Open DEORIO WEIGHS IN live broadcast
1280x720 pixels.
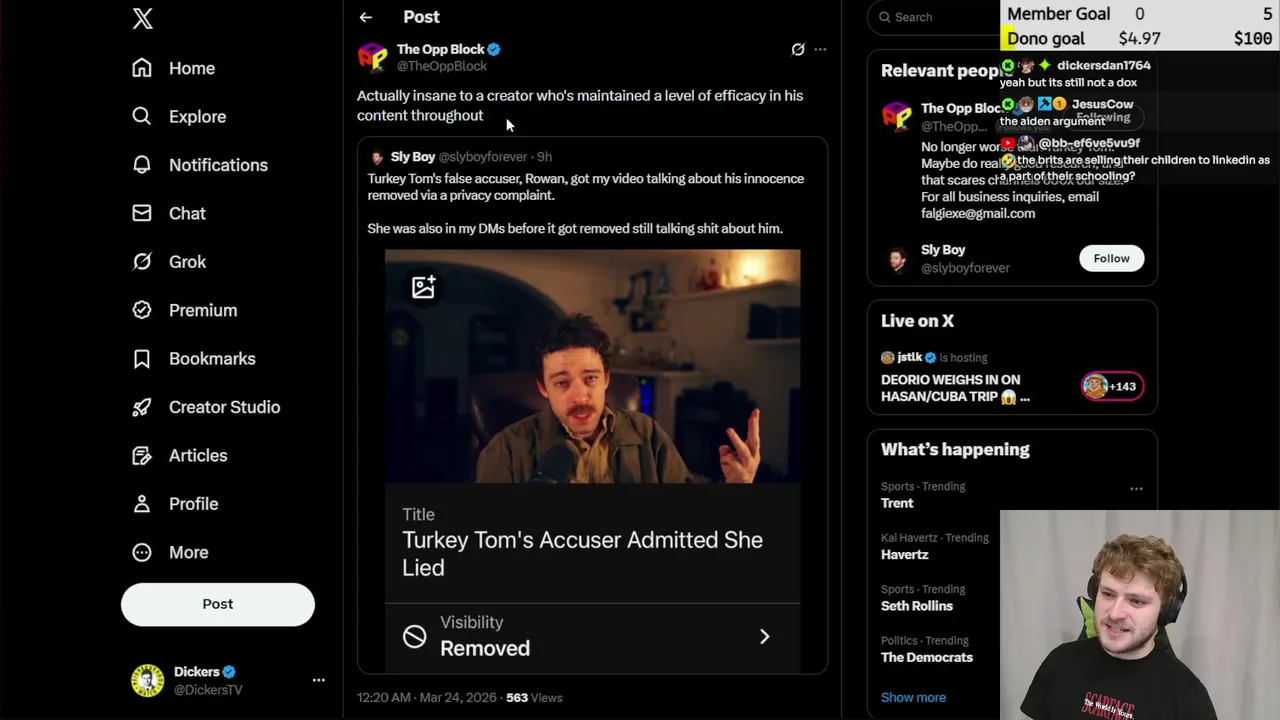point(955,388)
